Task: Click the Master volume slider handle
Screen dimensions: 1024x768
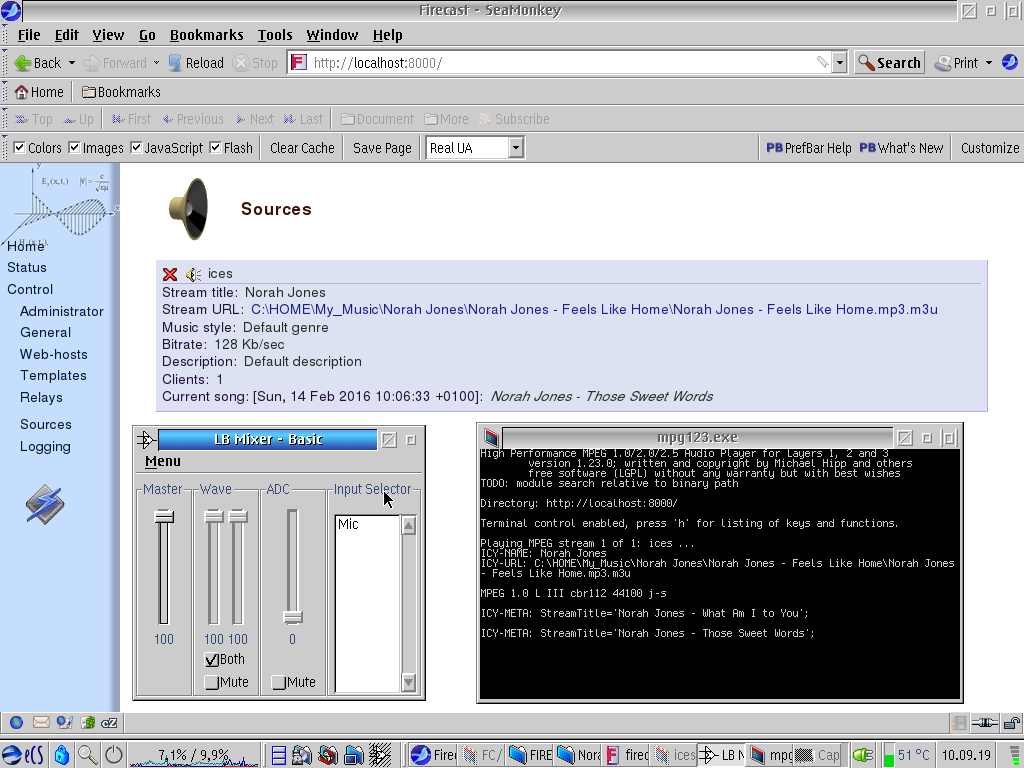Action: pos(163,516)
